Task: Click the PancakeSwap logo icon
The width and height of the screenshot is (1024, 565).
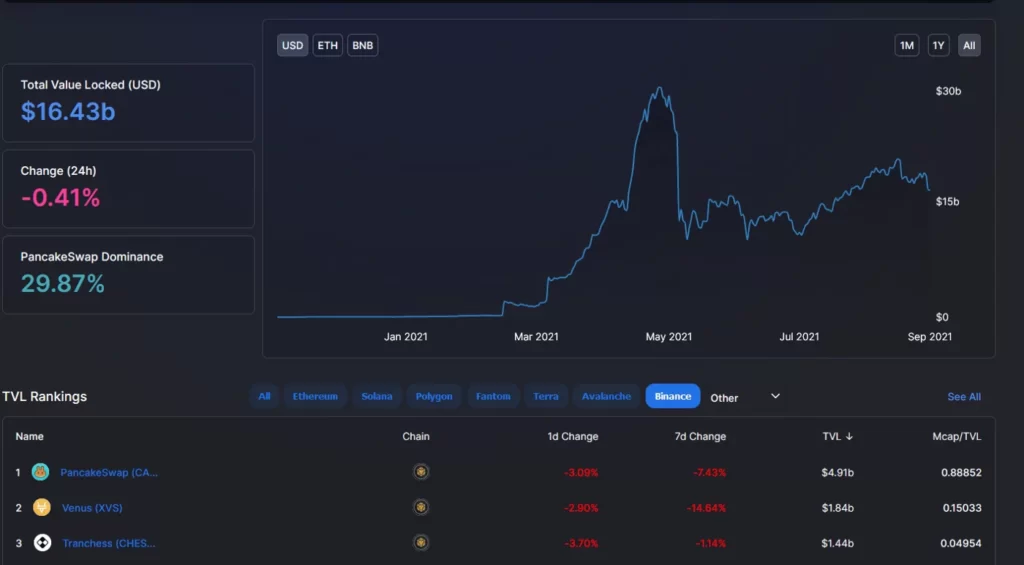Action: 41,472
